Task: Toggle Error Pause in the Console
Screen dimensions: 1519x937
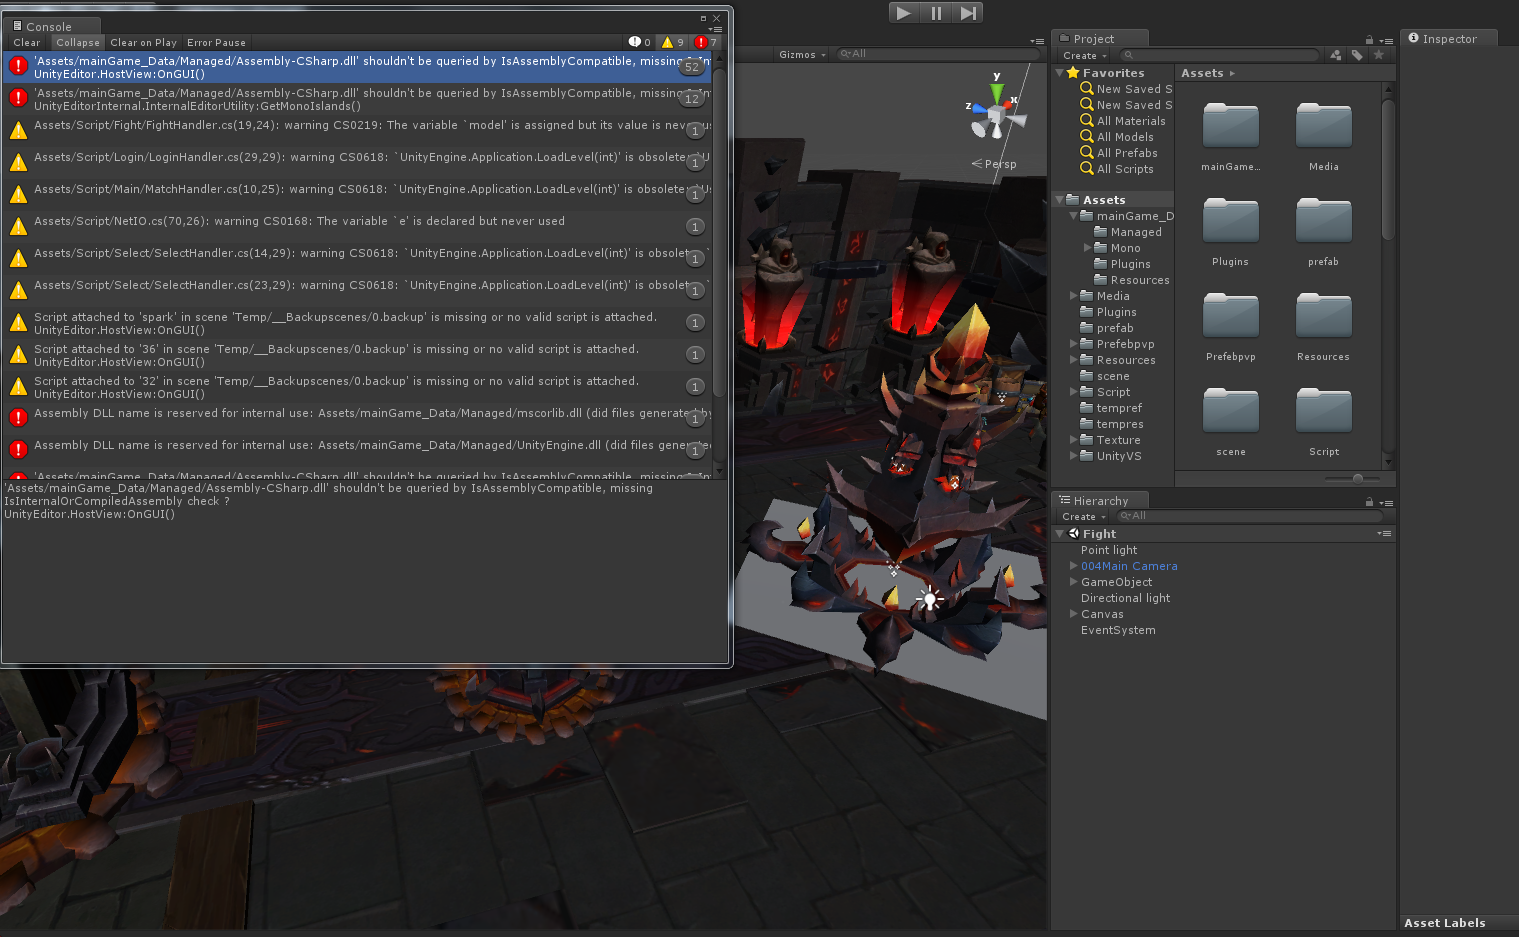Action: pyautogui.click(x=216, y=42)
